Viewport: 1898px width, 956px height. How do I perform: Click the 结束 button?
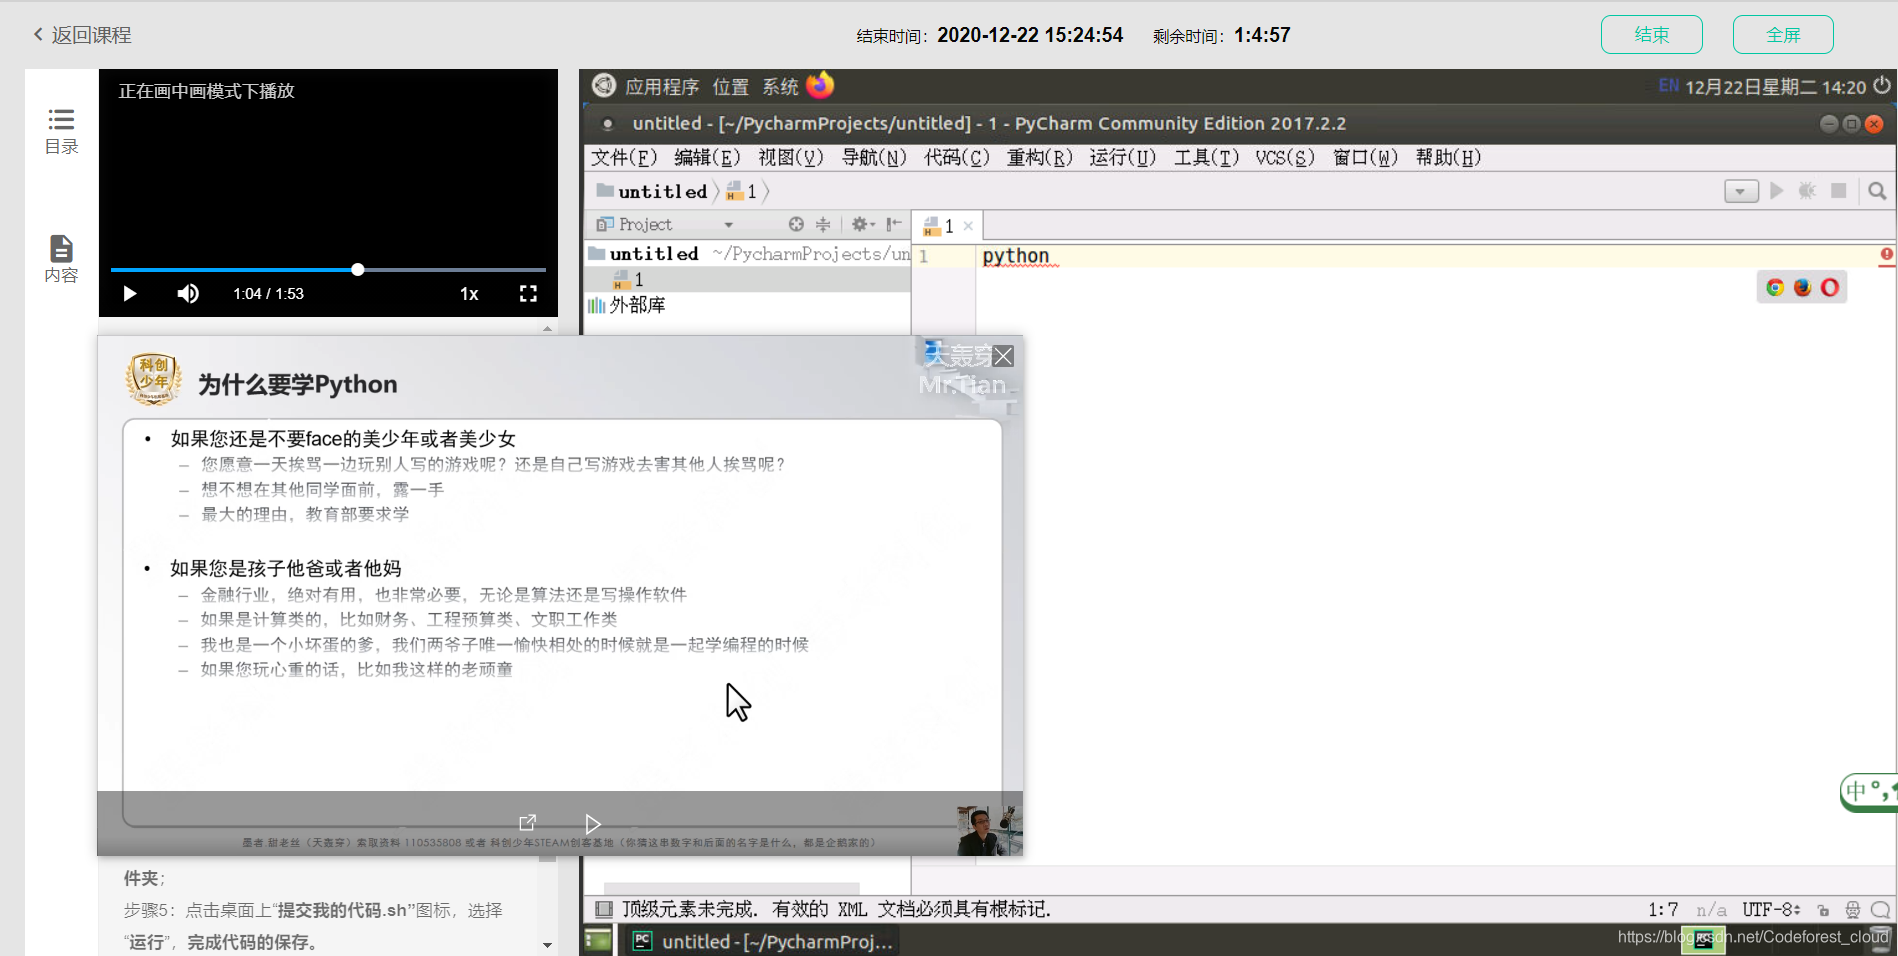click(1651, 35)
